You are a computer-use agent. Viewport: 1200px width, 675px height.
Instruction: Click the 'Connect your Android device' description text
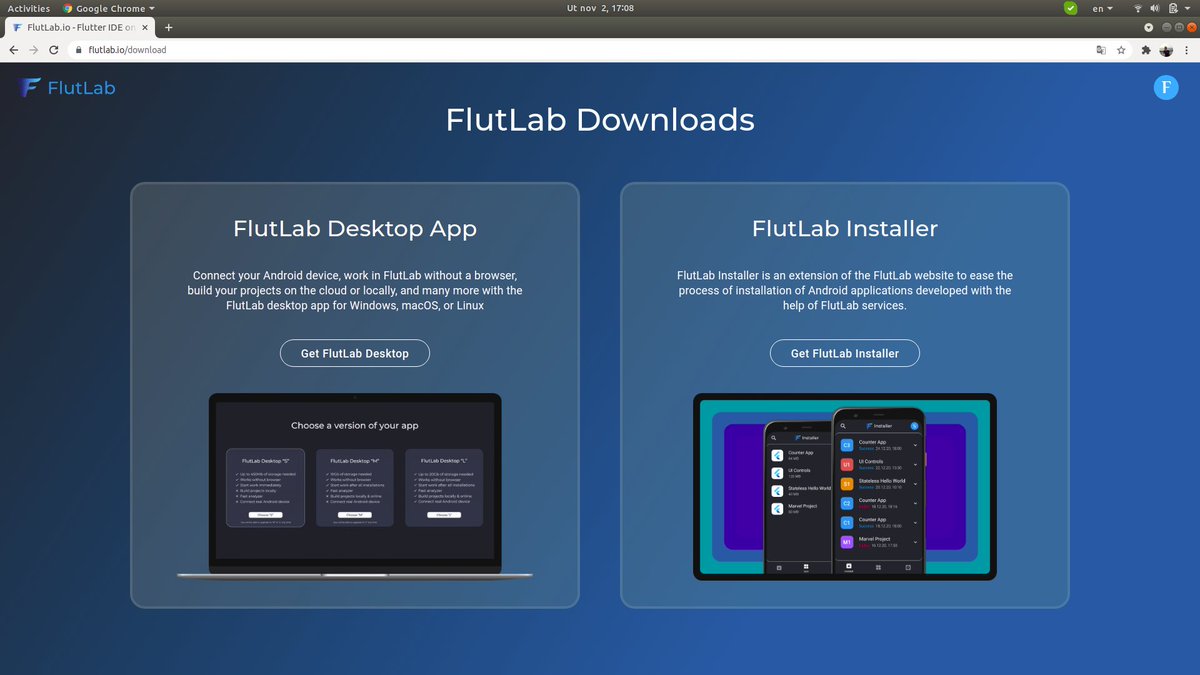(355, 290)
